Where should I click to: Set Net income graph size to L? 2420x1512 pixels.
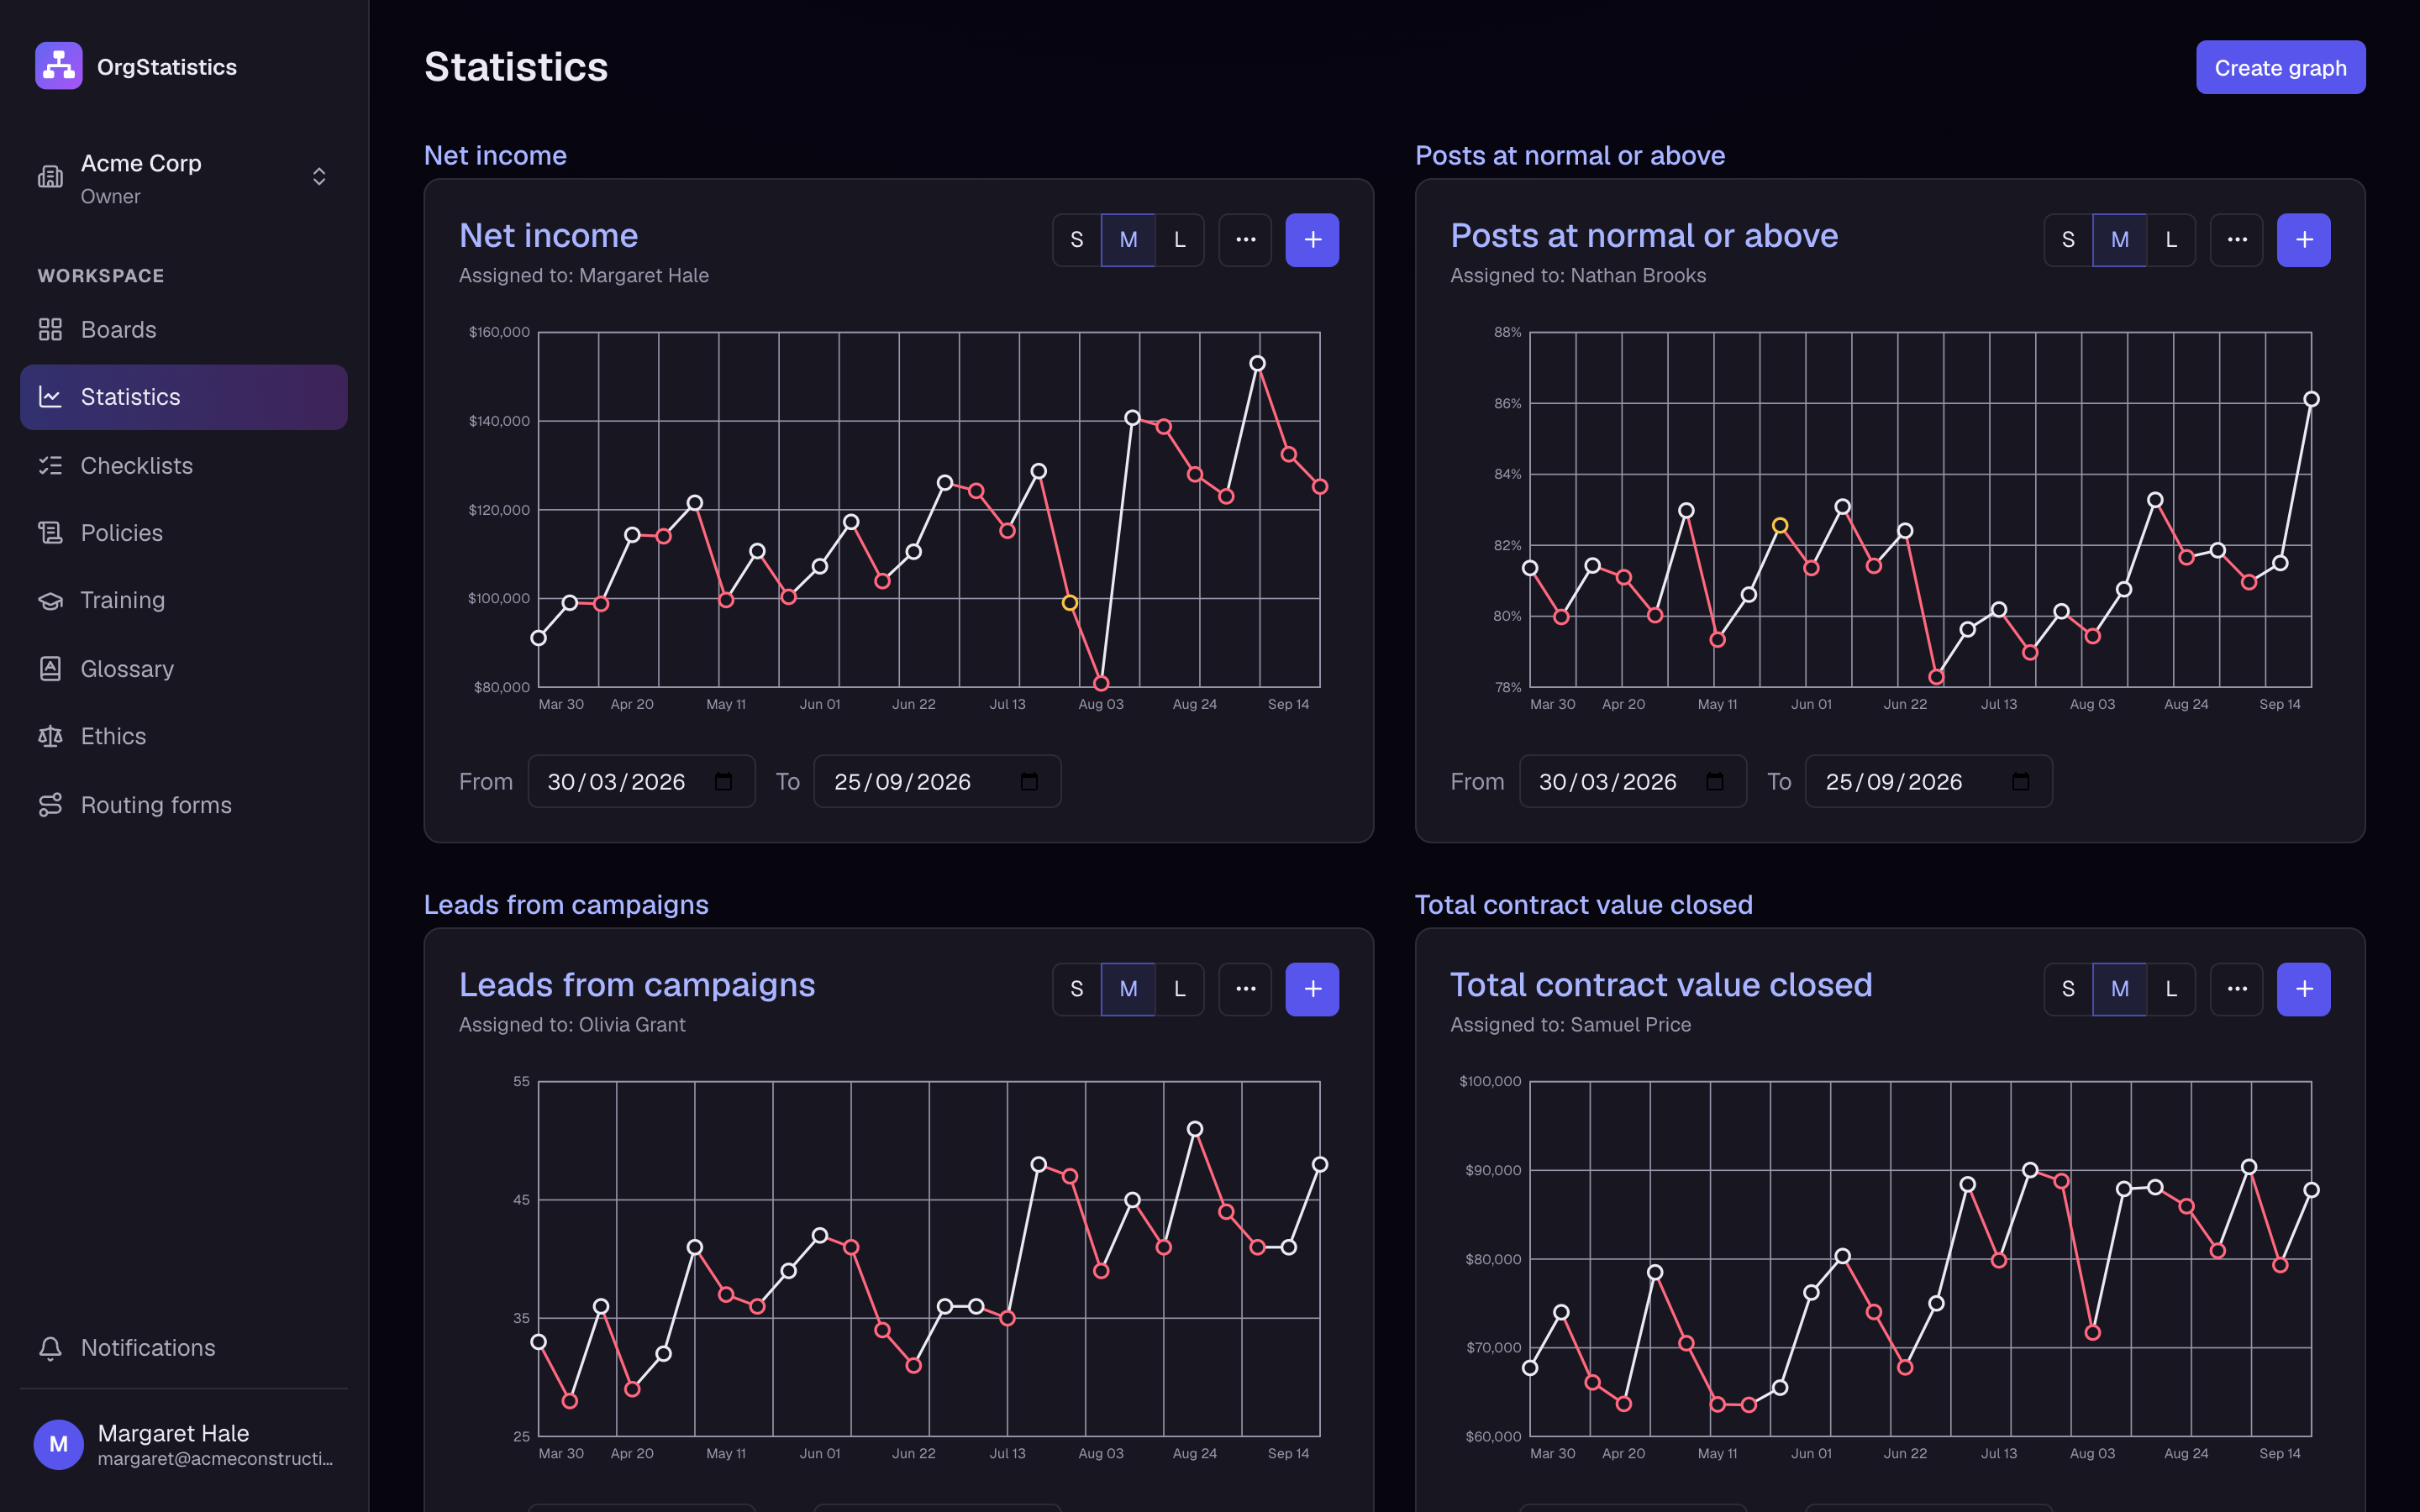(x=1180, y=240)
